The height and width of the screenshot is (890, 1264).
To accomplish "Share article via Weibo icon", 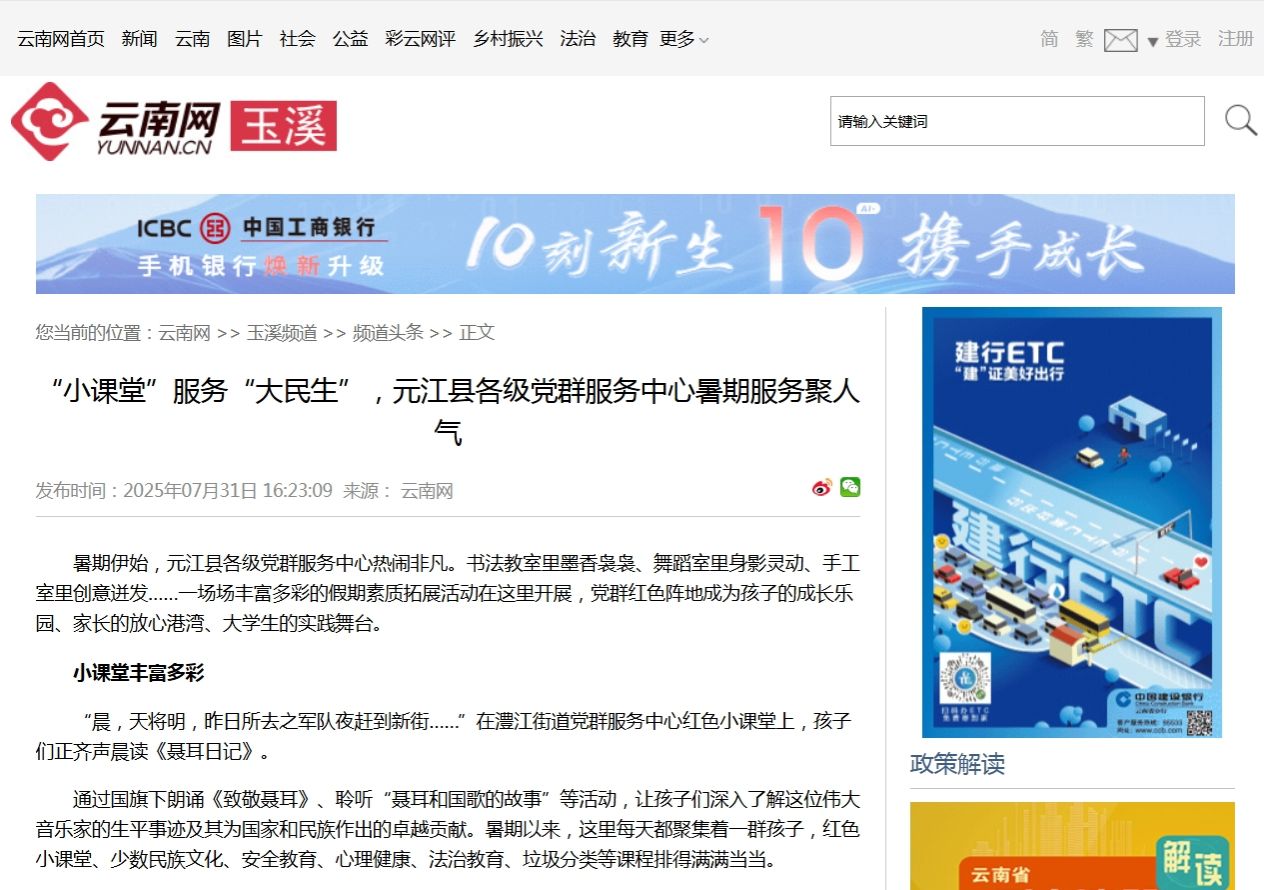I will 822,488.
